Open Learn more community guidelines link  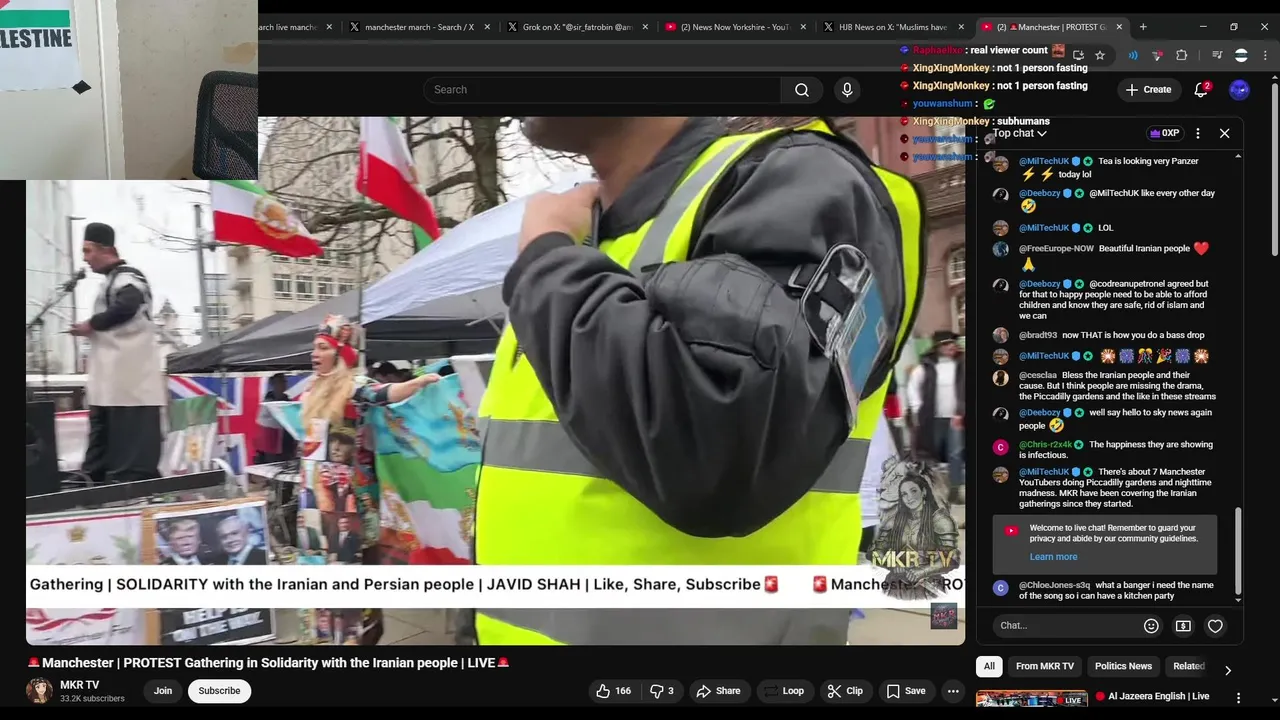1053,557
